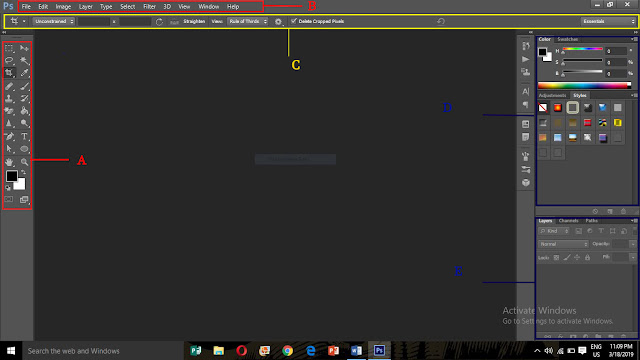The width and height of the screenshot is (640, 360).
Task: Select the Zoom tool
Action: (24, 162)
